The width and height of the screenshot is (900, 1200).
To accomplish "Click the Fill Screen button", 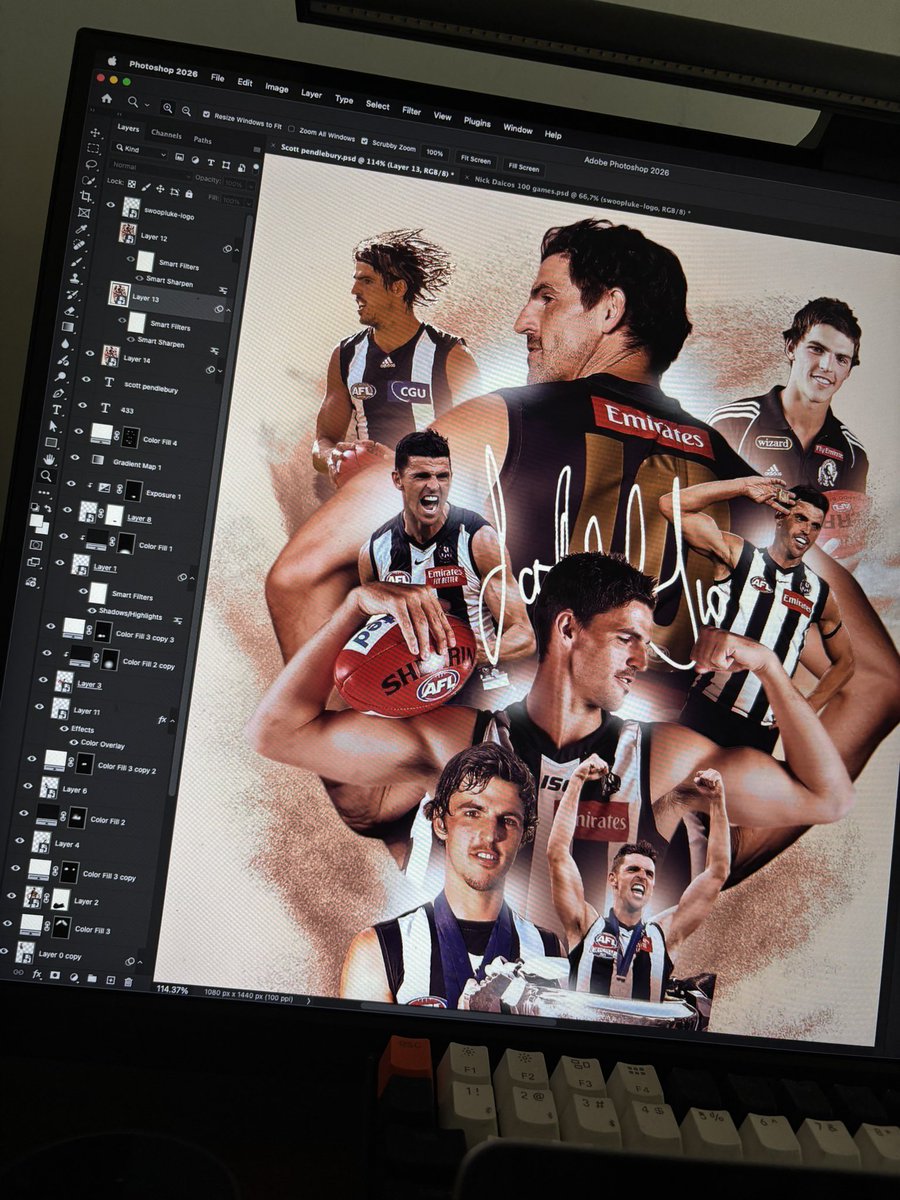I will point(523,167).
